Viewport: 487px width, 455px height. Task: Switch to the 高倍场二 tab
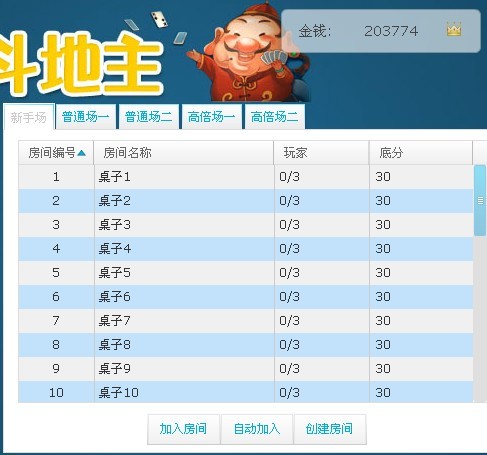(275, 117)
